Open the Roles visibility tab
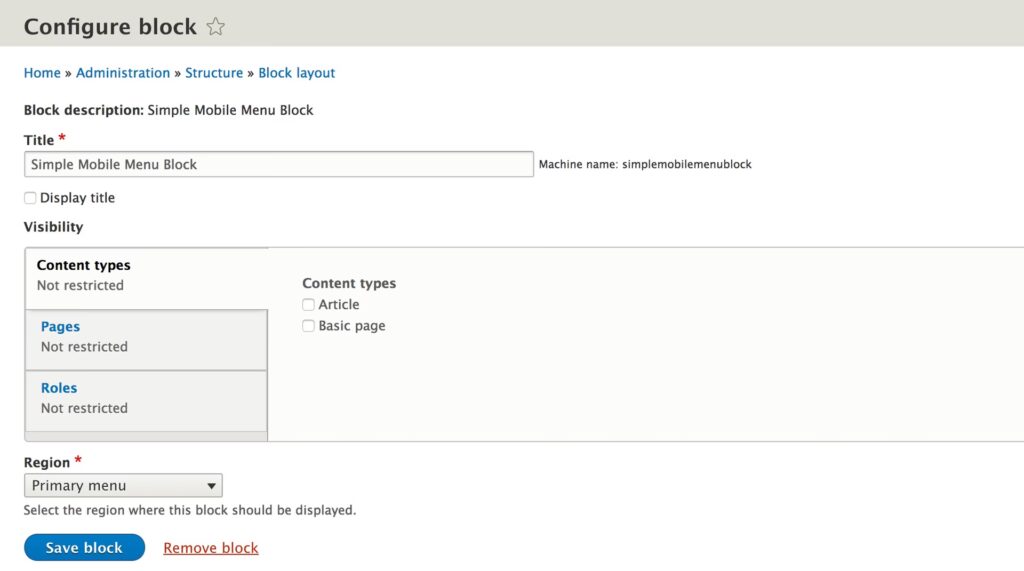1024x571 pixels. 59,388
